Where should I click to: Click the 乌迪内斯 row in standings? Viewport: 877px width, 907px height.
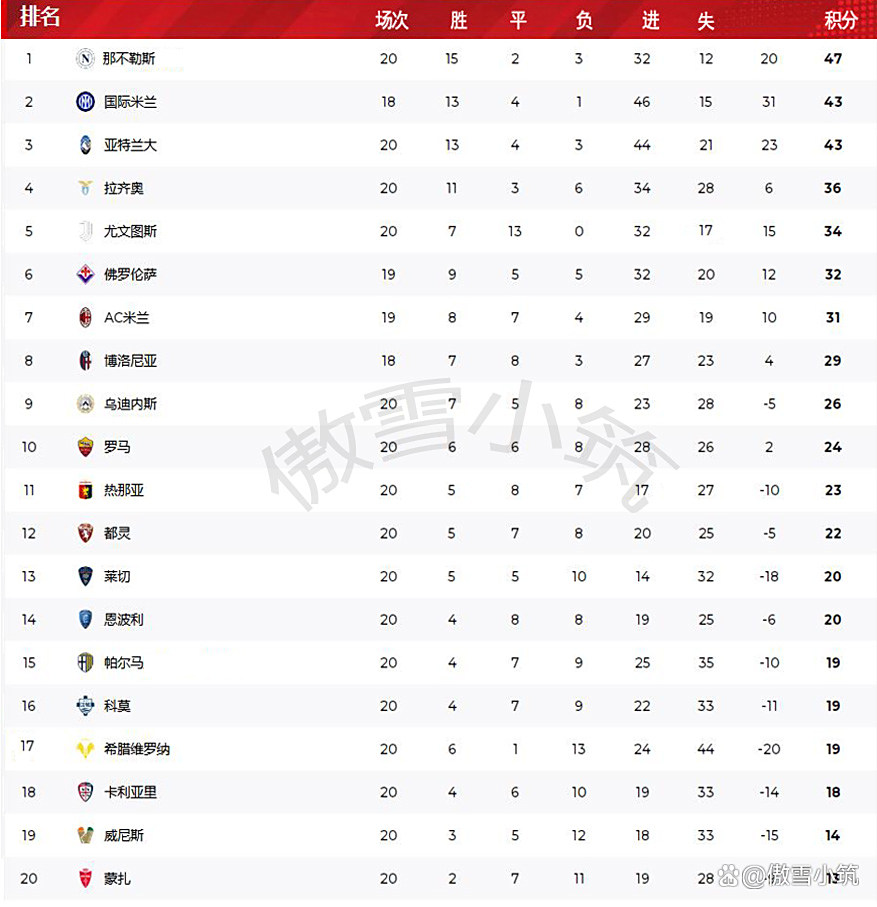pyautogui.click(x=440, y=404)
